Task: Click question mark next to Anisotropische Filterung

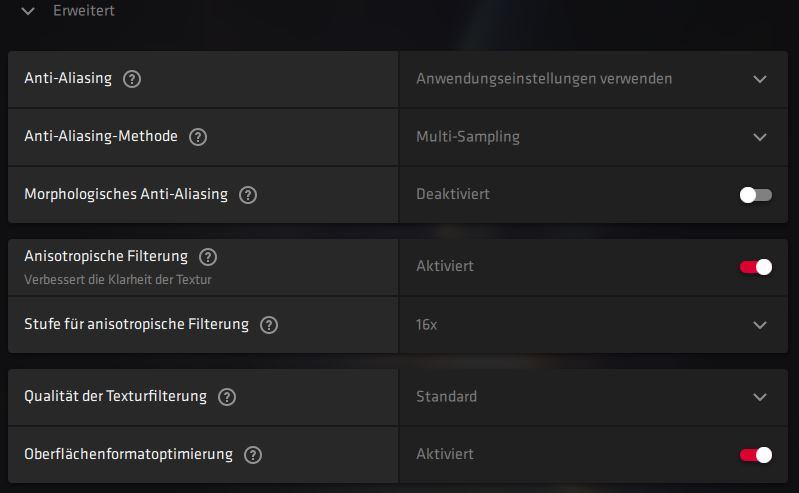Action: click(207, 257)
